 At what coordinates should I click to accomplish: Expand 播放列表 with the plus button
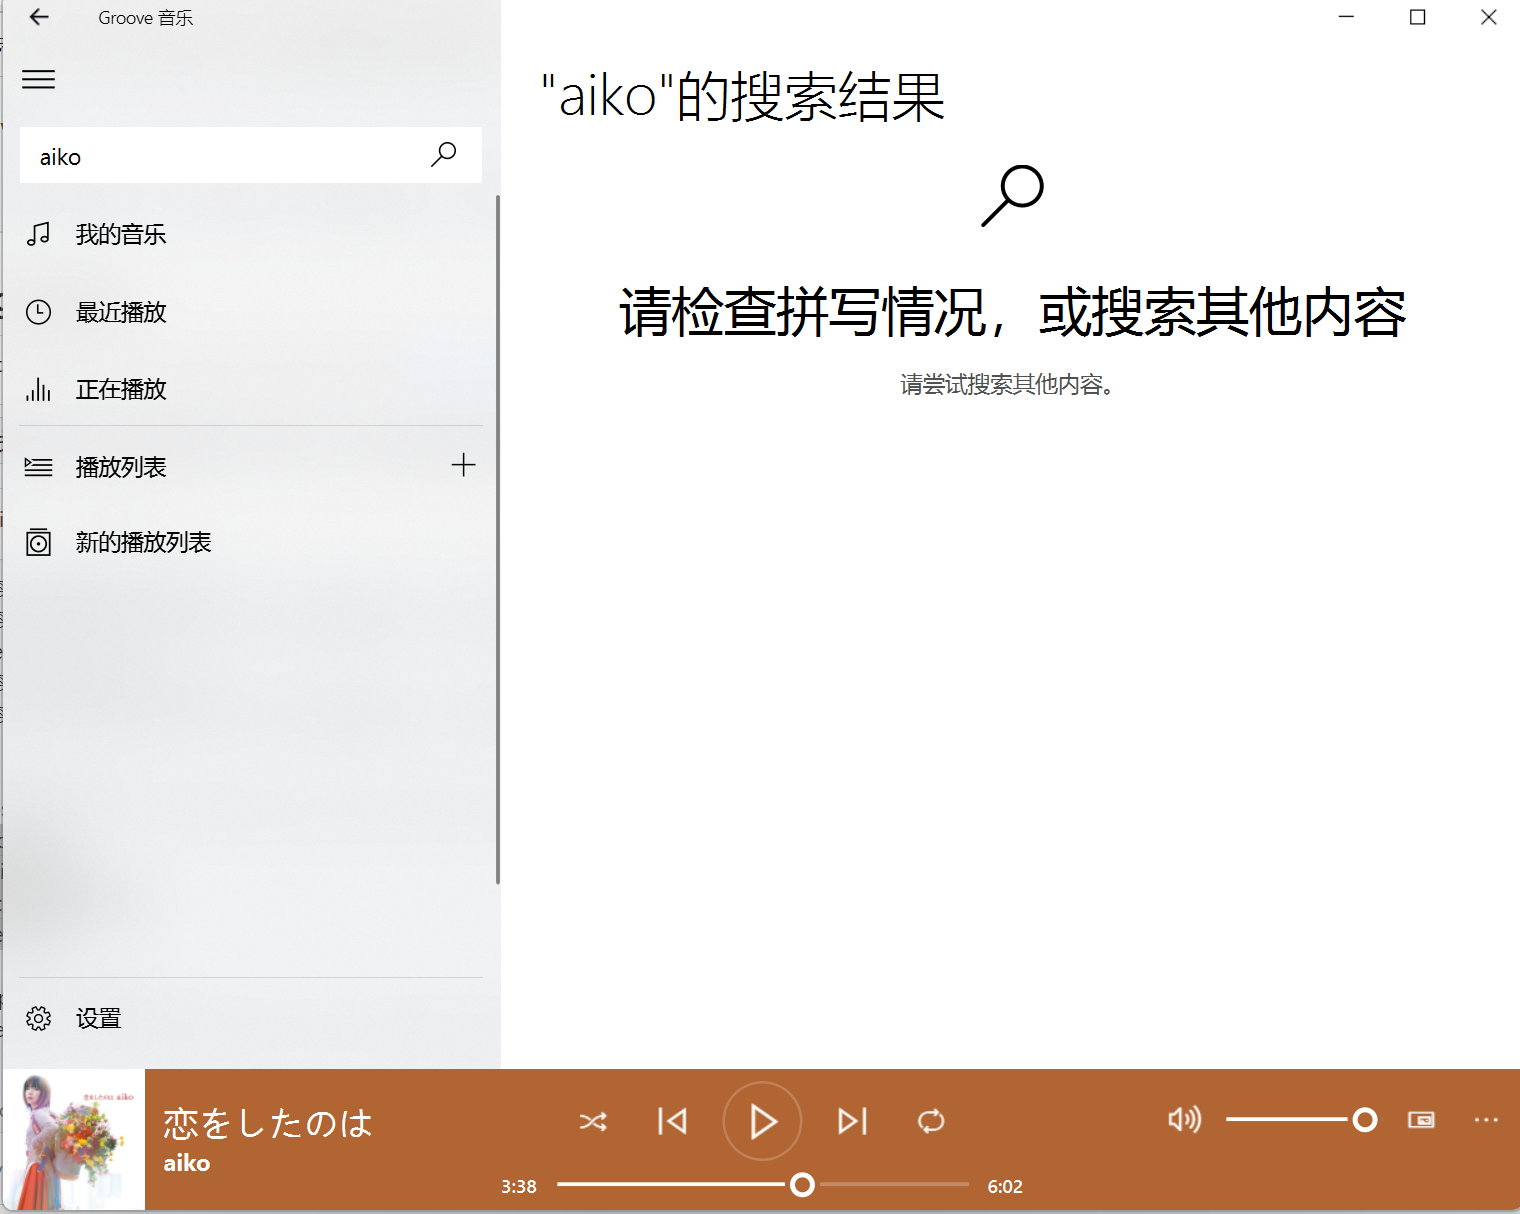coord(464,465)
